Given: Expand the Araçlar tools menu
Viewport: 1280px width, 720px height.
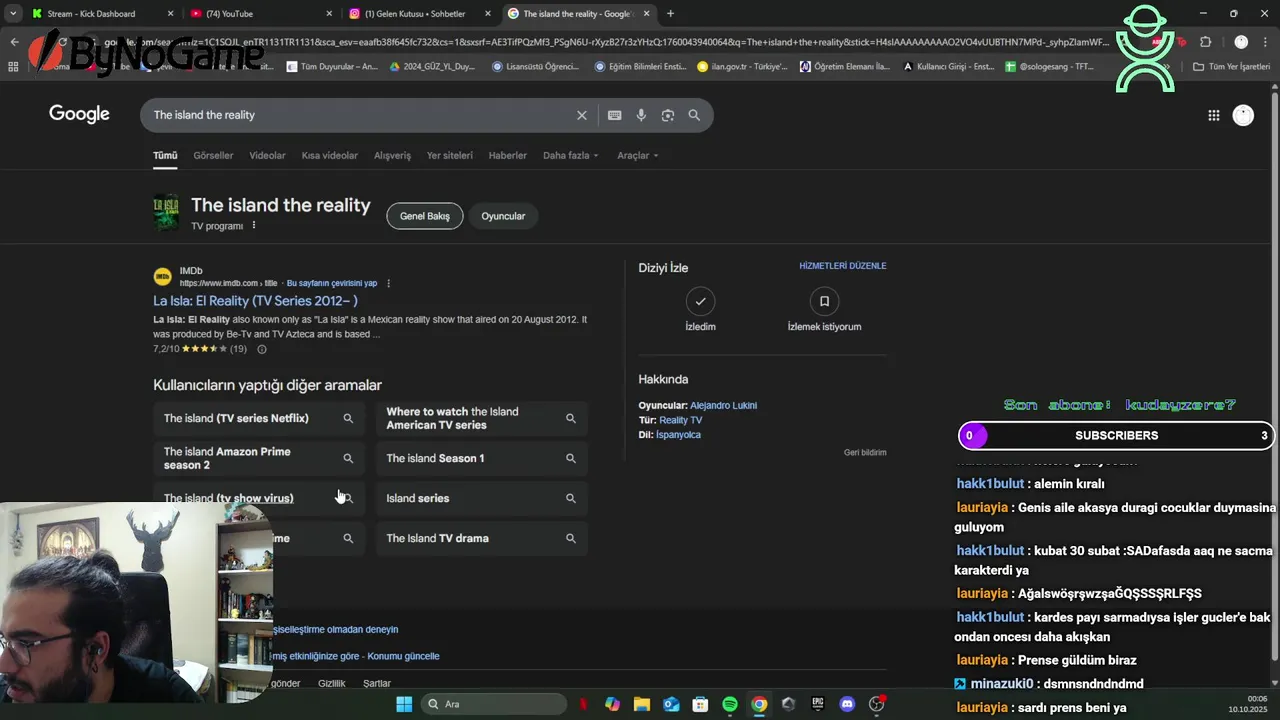Looking at the screenshot, I should (x=638, y=155).
